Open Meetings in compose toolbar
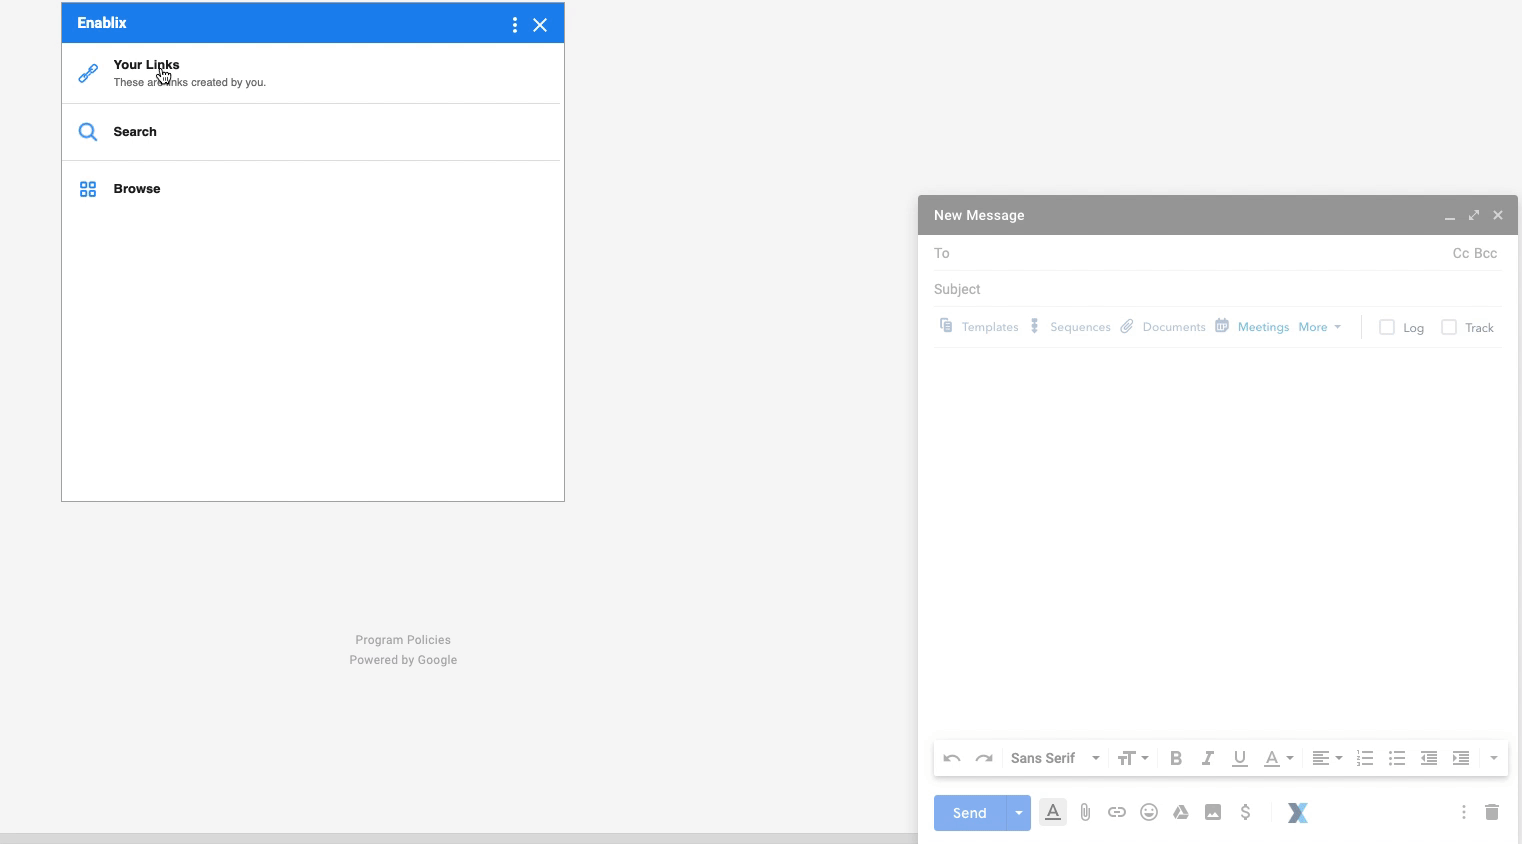This screenshot has width=1522, height=844. click(x=1252, y=327)
